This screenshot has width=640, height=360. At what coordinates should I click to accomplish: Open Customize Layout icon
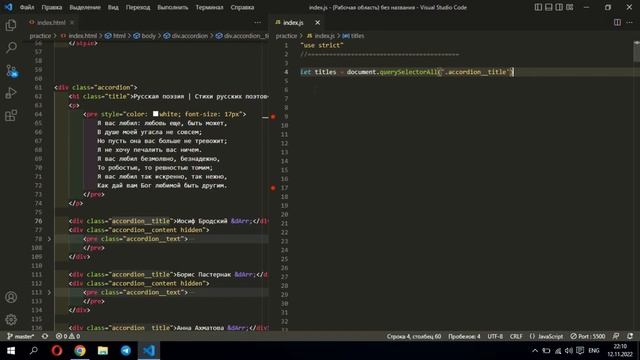point(570,7)
